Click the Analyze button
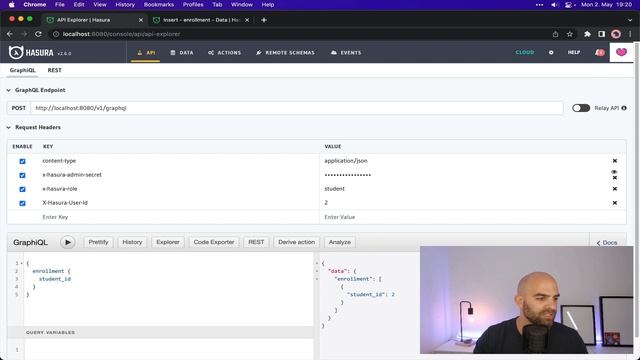 (x=340, y=242)
